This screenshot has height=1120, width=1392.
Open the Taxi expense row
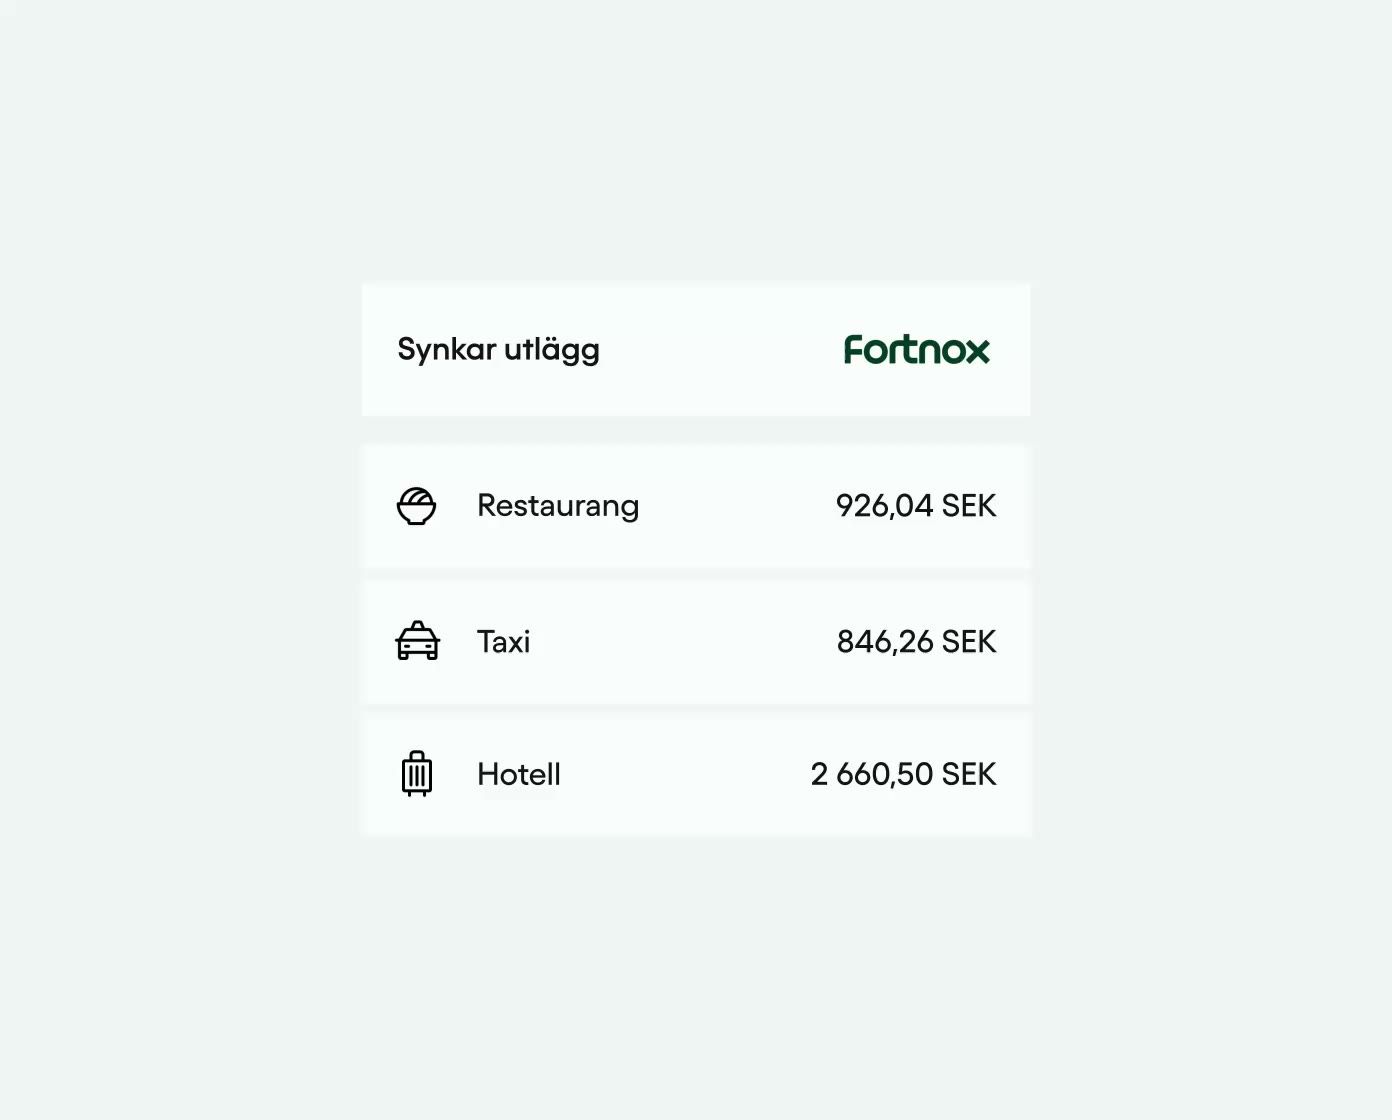696,641
